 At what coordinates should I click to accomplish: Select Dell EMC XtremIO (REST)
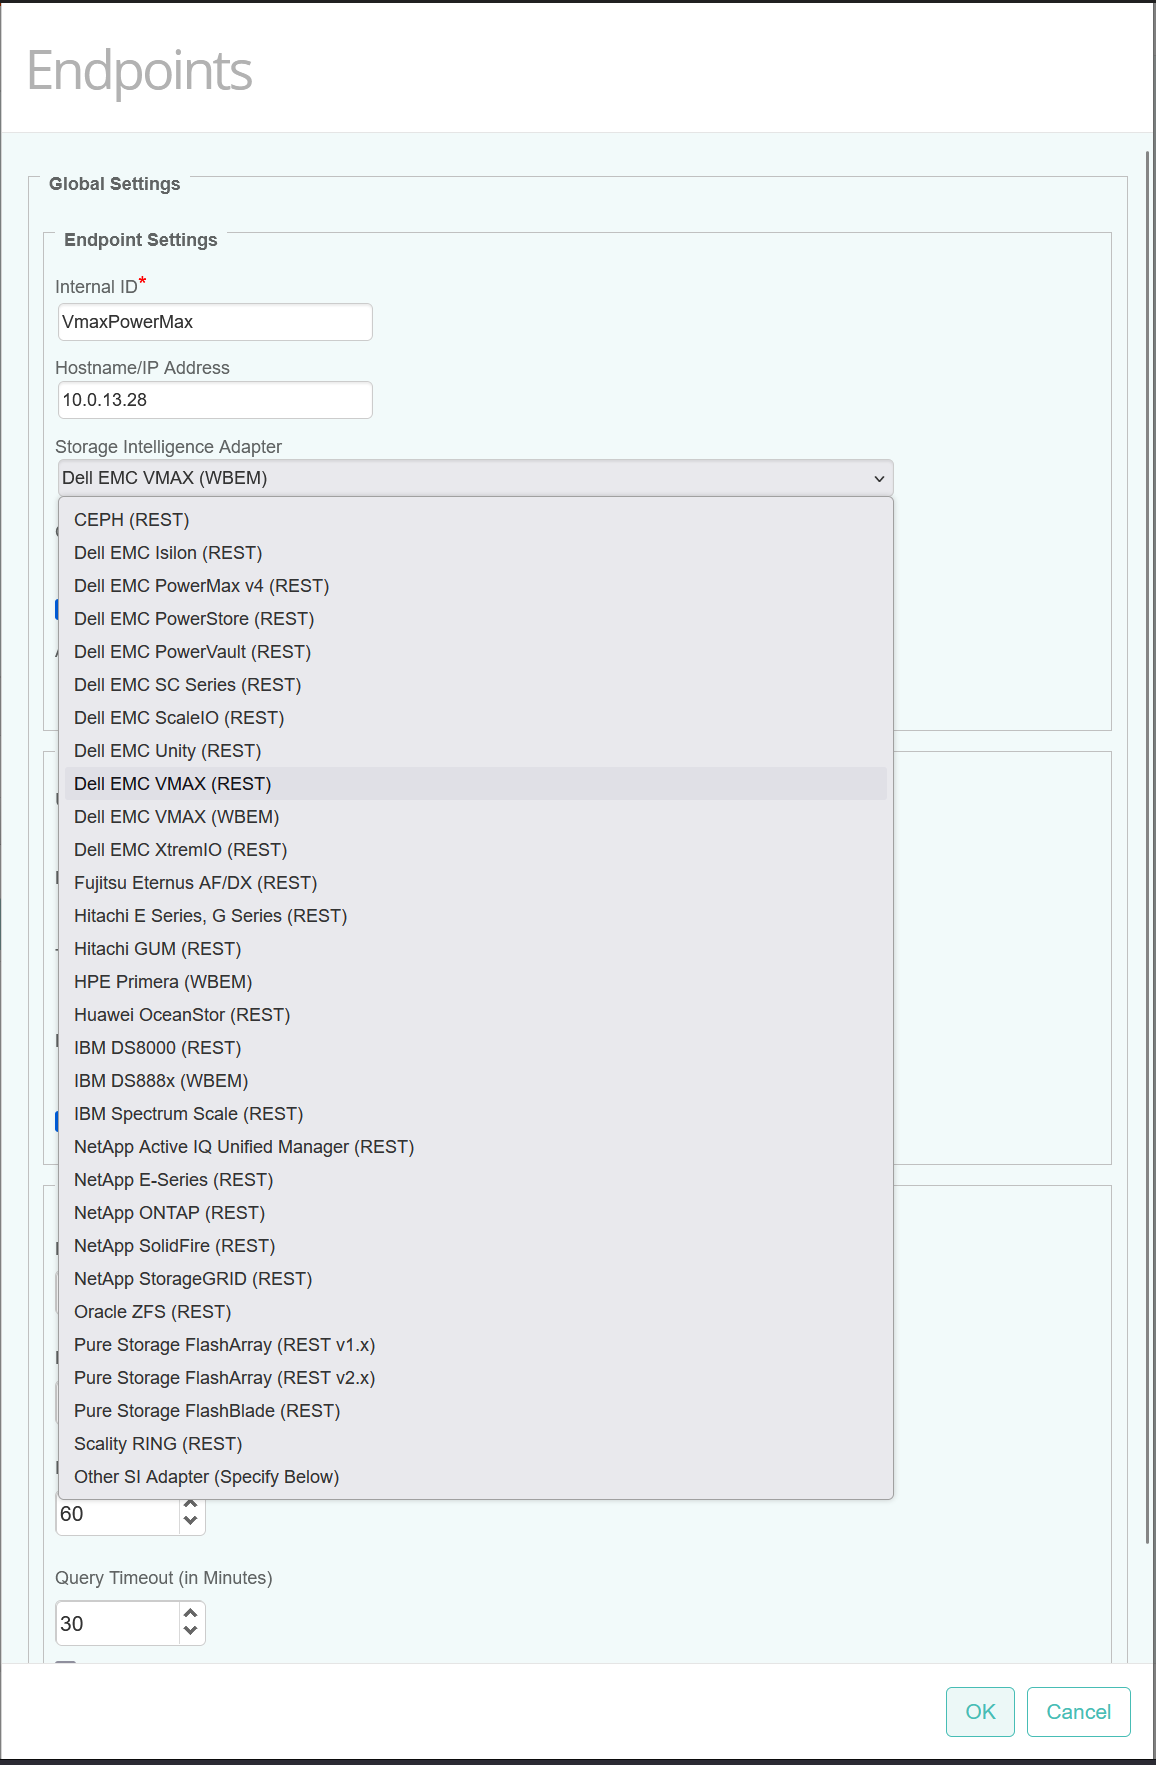pyautogui.click(x=476, y=850)
